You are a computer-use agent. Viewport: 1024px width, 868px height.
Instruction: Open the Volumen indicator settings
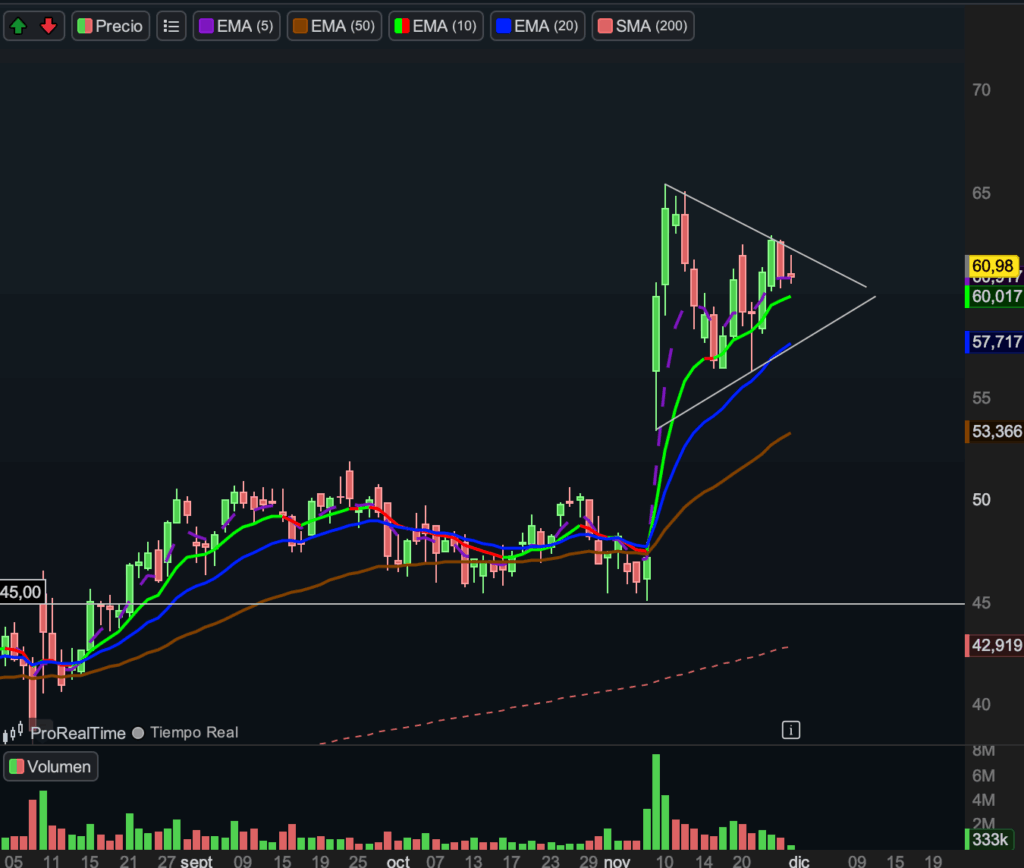pyautogui.click(x=52, y=767)
